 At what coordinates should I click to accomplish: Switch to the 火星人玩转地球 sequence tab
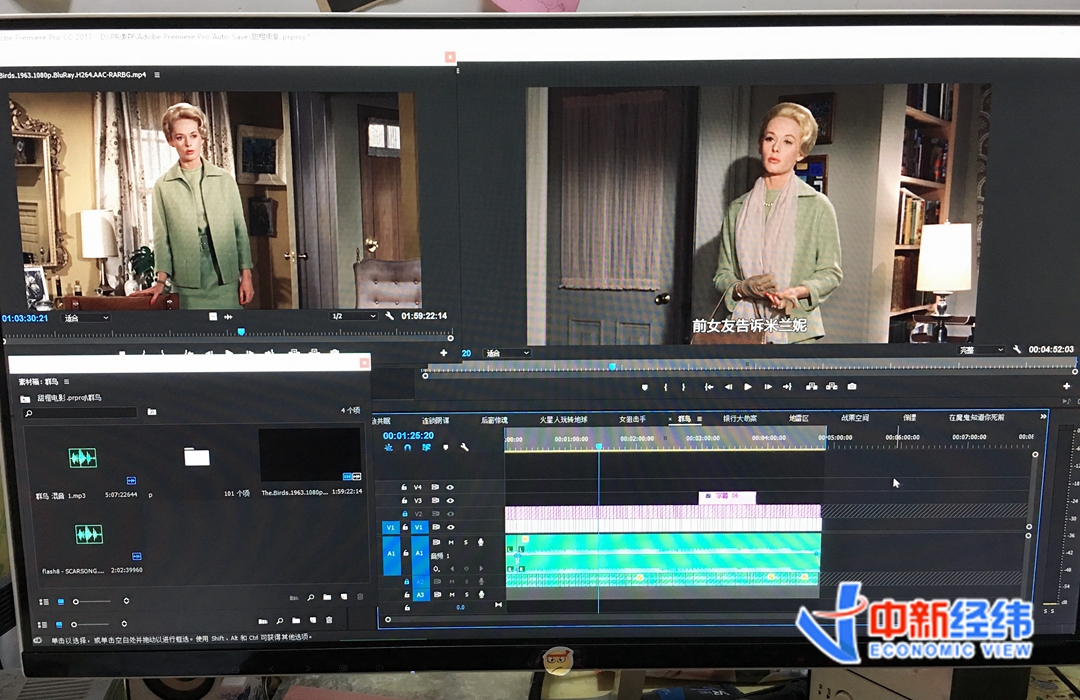tap(563, 419)
